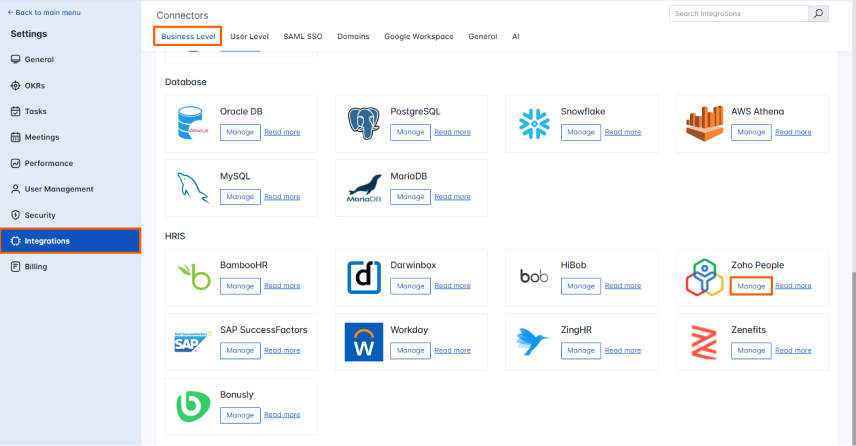Open the AI tab
Viewport: 856px width, 446px height.
[515, 37]
